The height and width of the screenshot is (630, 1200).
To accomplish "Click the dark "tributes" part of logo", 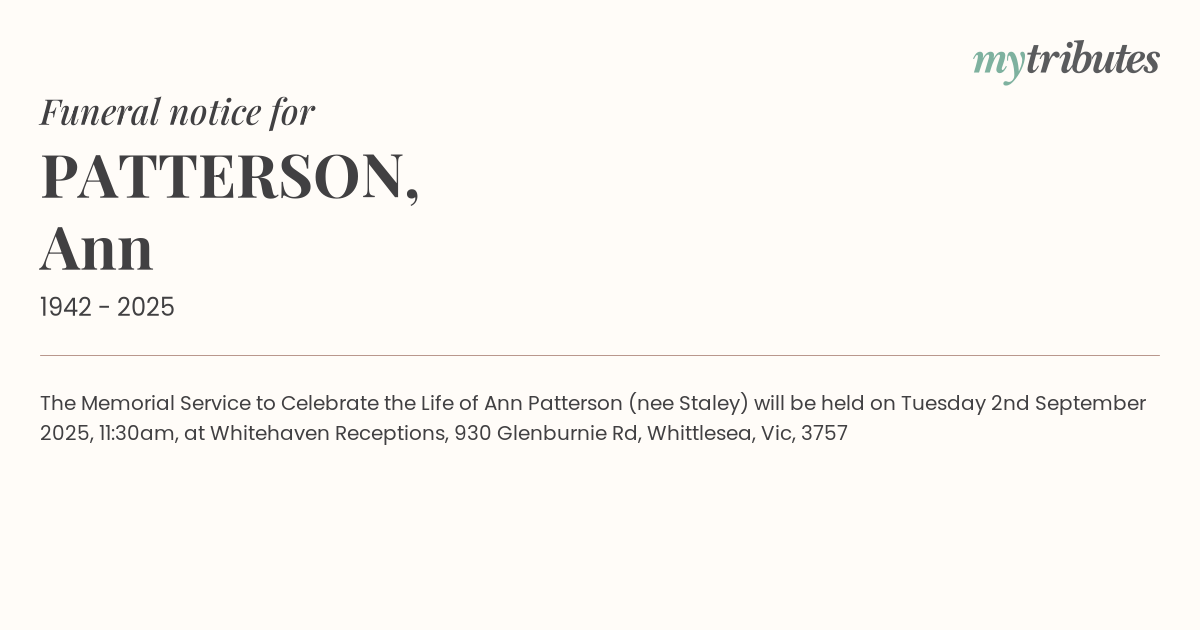I will pos(1092,60).
